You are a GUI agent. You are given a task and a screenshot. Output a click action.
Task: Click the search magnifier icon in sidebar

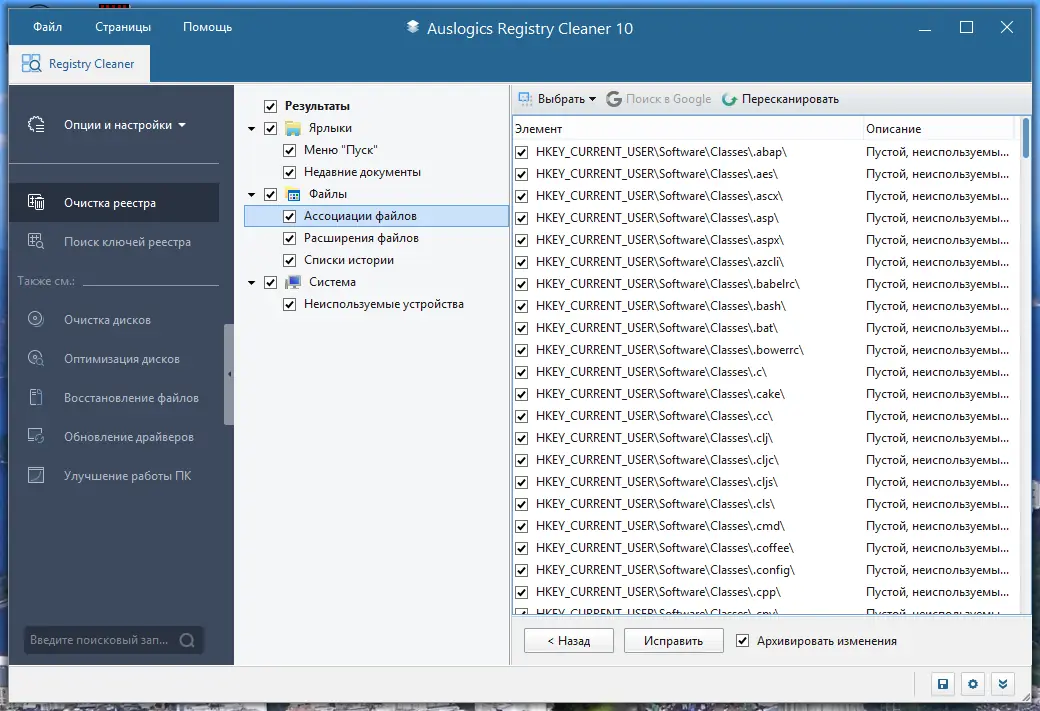pos(187,640)
